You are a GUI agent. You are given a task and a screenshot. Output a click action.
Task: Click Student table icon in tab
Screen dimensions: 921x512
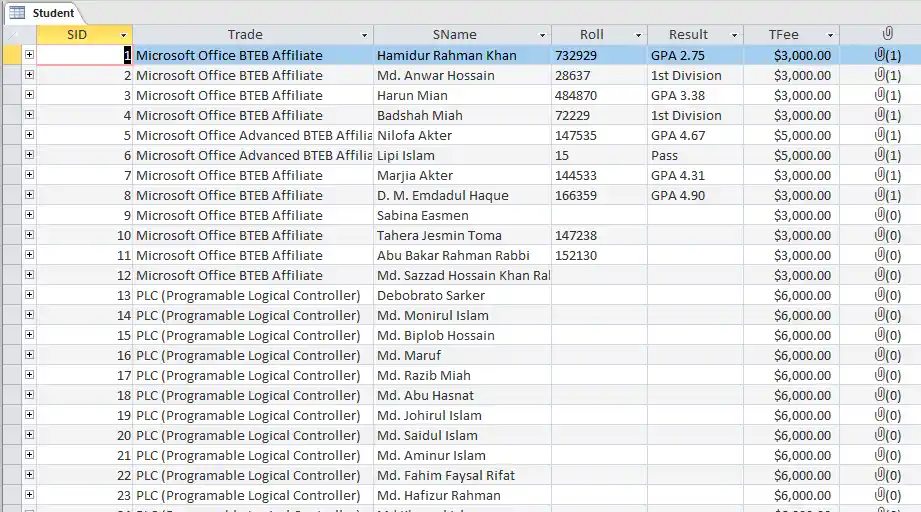(17, 12)
